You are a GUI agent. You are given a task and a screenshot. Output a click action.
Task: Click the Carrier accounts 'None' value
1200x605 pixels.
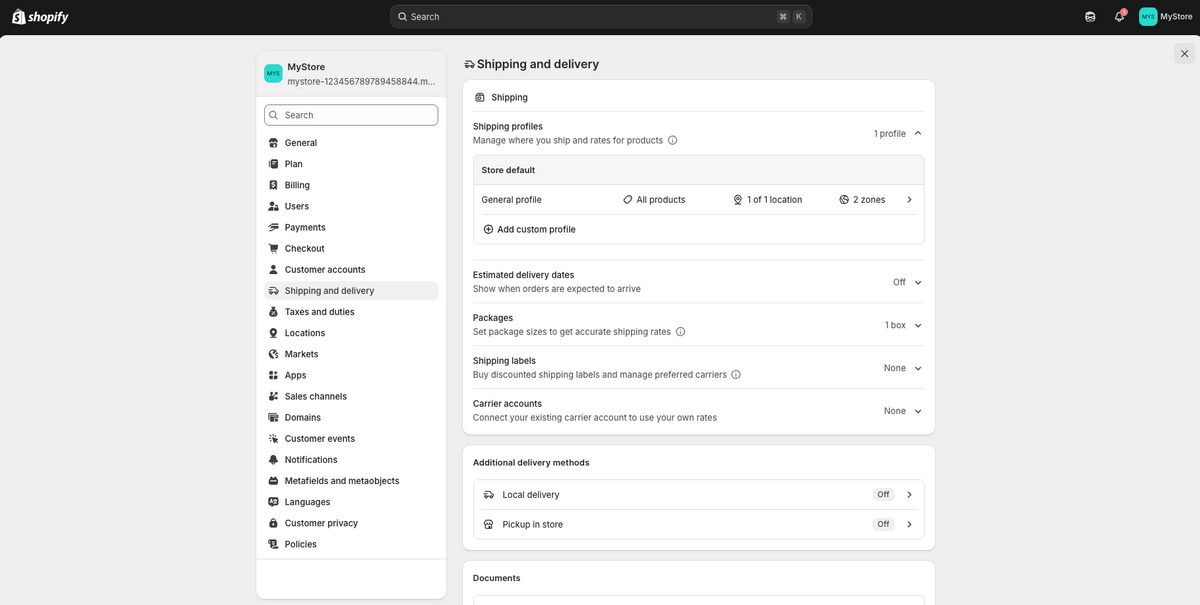[895, 411]
